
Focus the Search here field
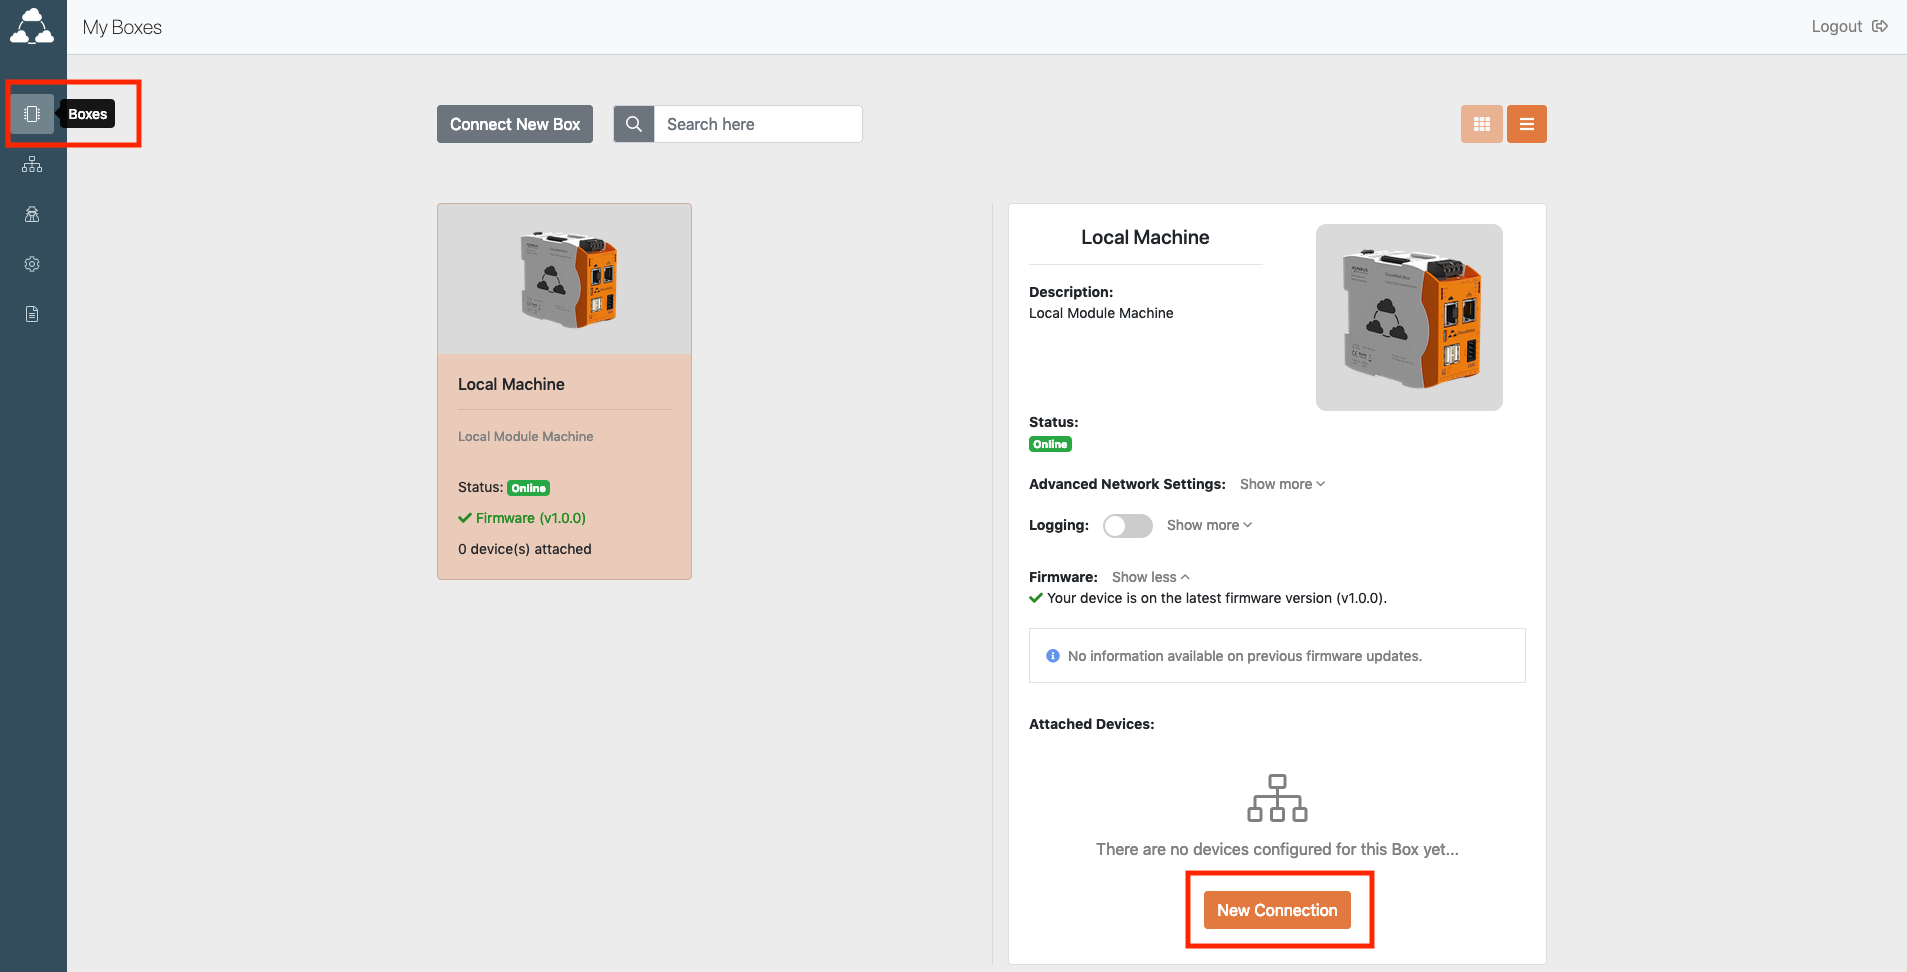758,124
